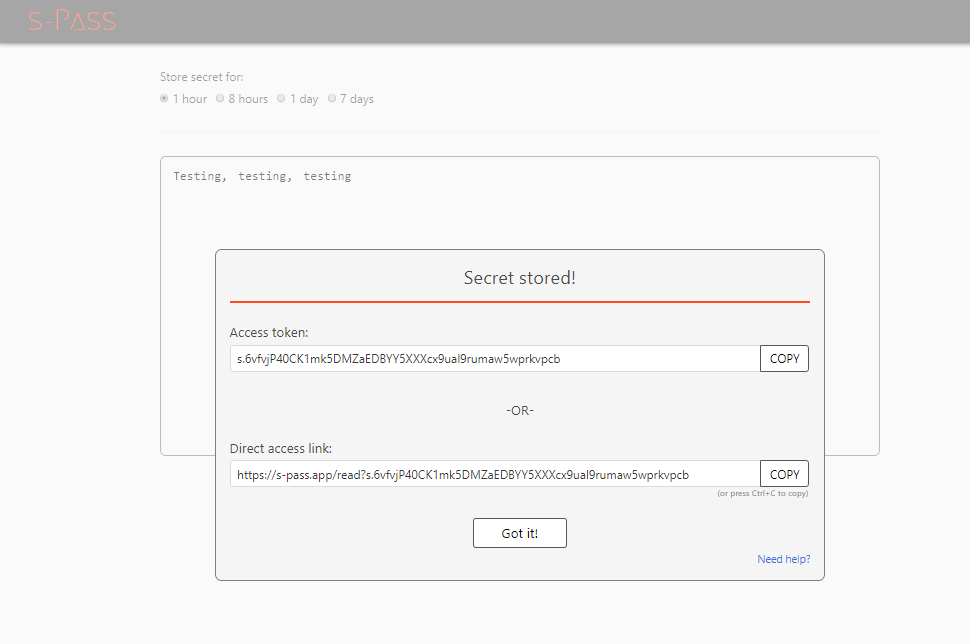
Task: Focus the Access token text field
Action: [494, 359]
